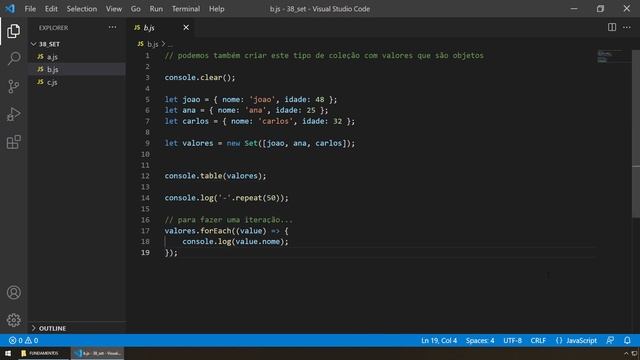Open the Source Control view
Screen dimensions: 640x360
pos(13,86)
